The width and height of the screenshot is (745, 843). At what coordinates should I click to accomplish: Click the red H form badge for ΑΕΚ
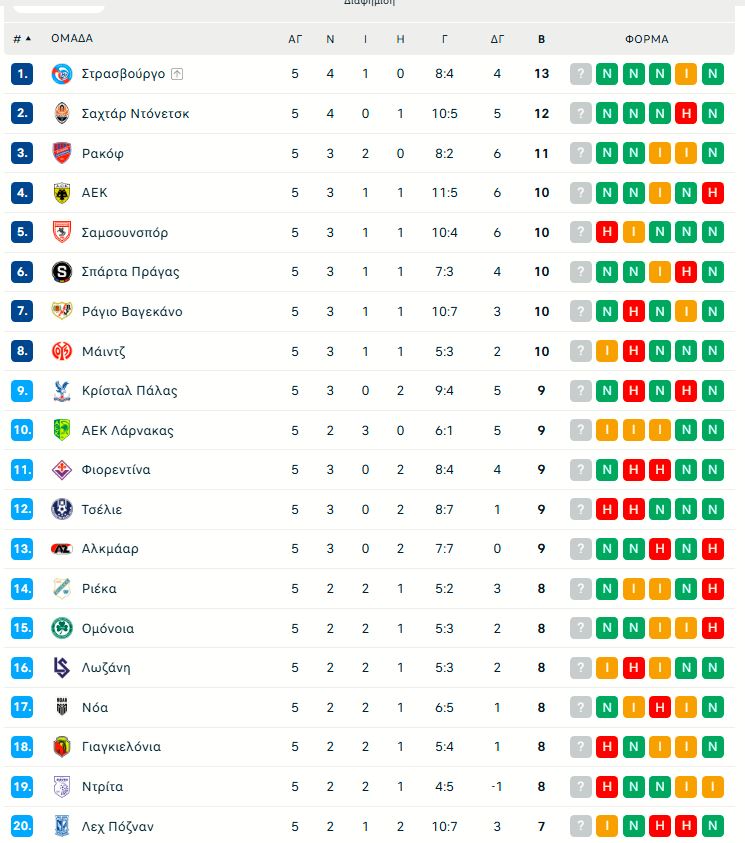712,192
